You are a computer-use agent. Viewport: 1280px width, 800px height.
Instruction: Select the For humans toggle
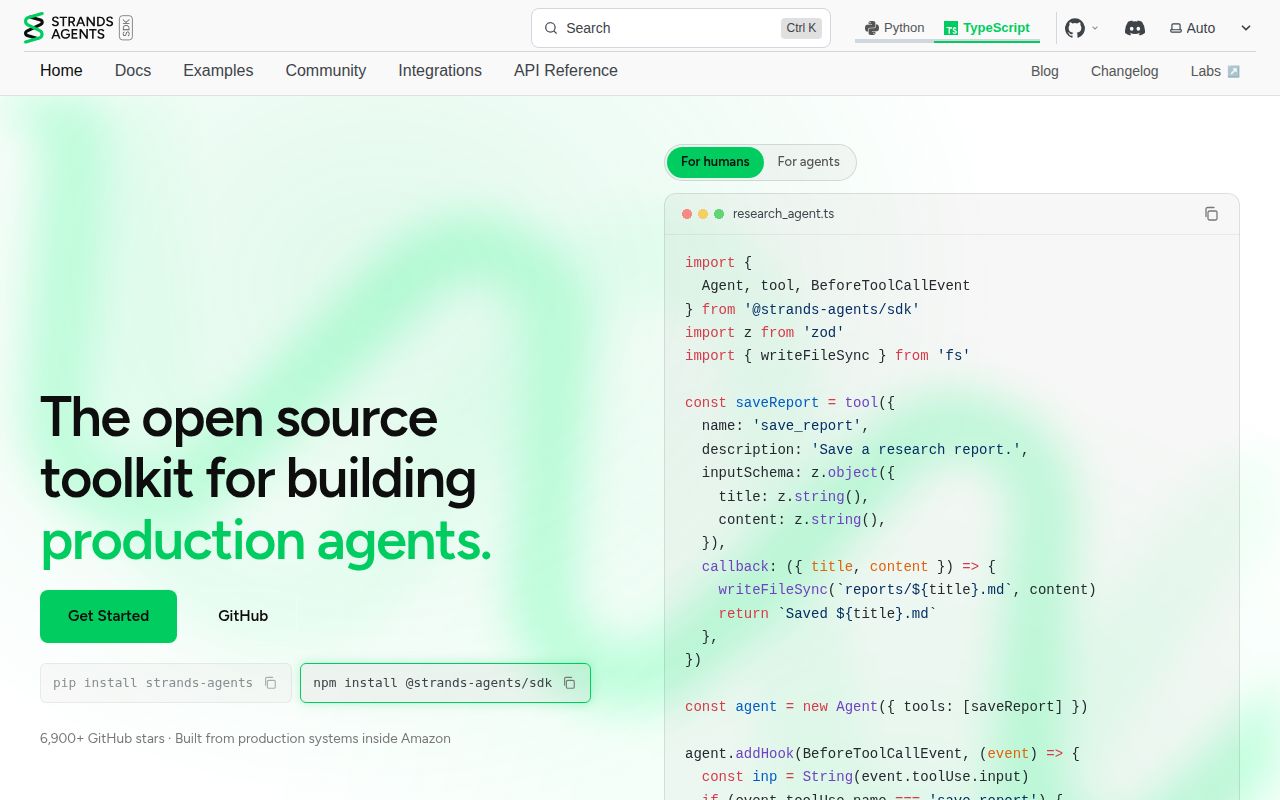715,162
